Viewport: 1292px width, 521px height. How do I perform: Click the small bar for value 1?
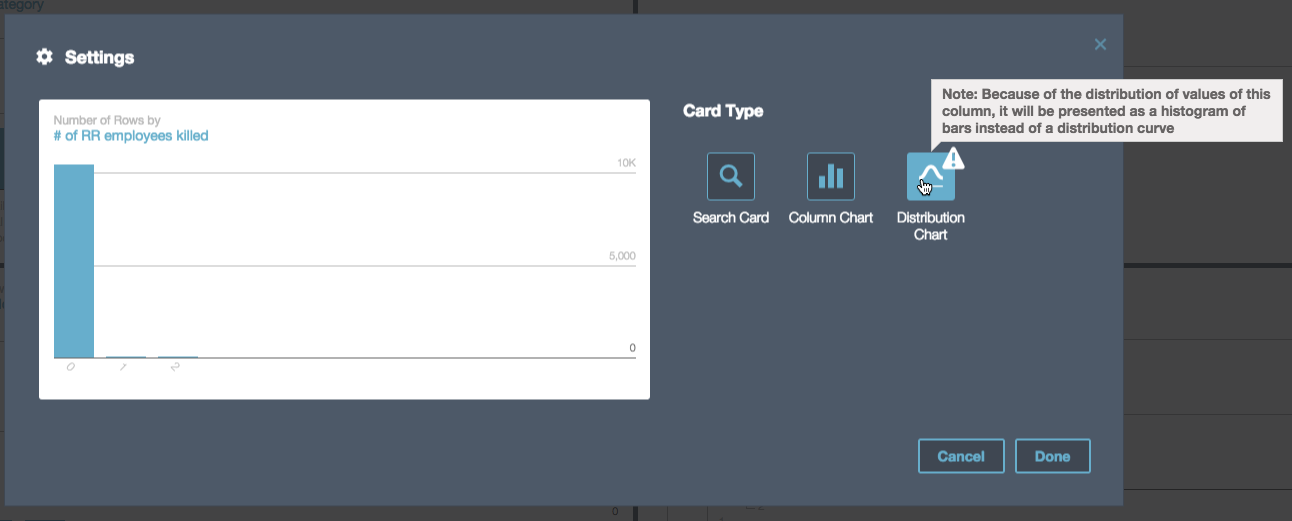point(126,357)
